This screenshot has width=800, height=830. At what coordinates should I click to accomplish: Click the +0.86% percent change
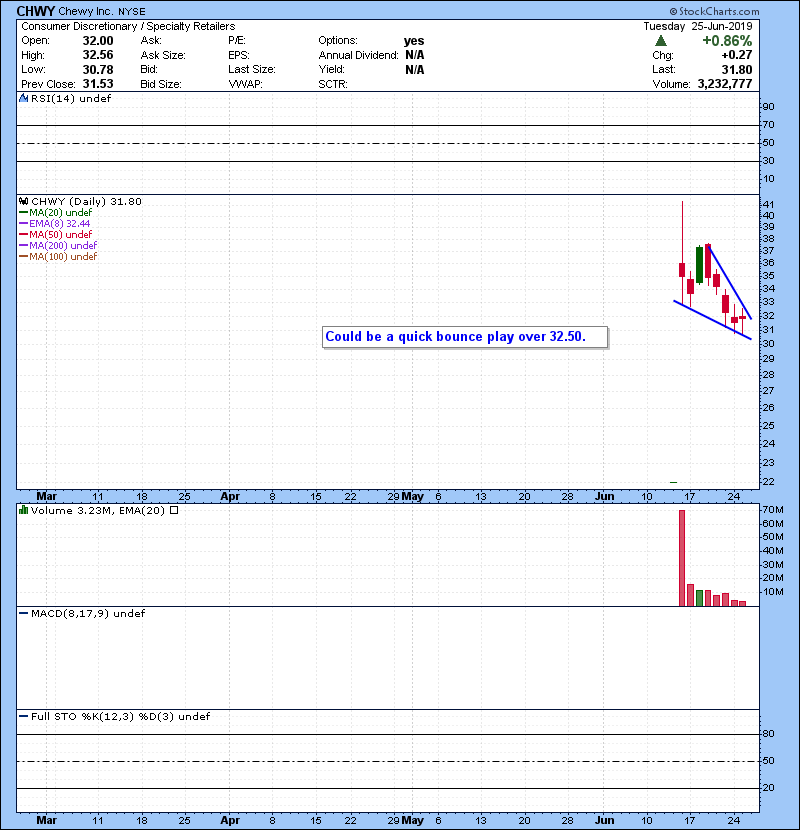click(x=727, y=41)
